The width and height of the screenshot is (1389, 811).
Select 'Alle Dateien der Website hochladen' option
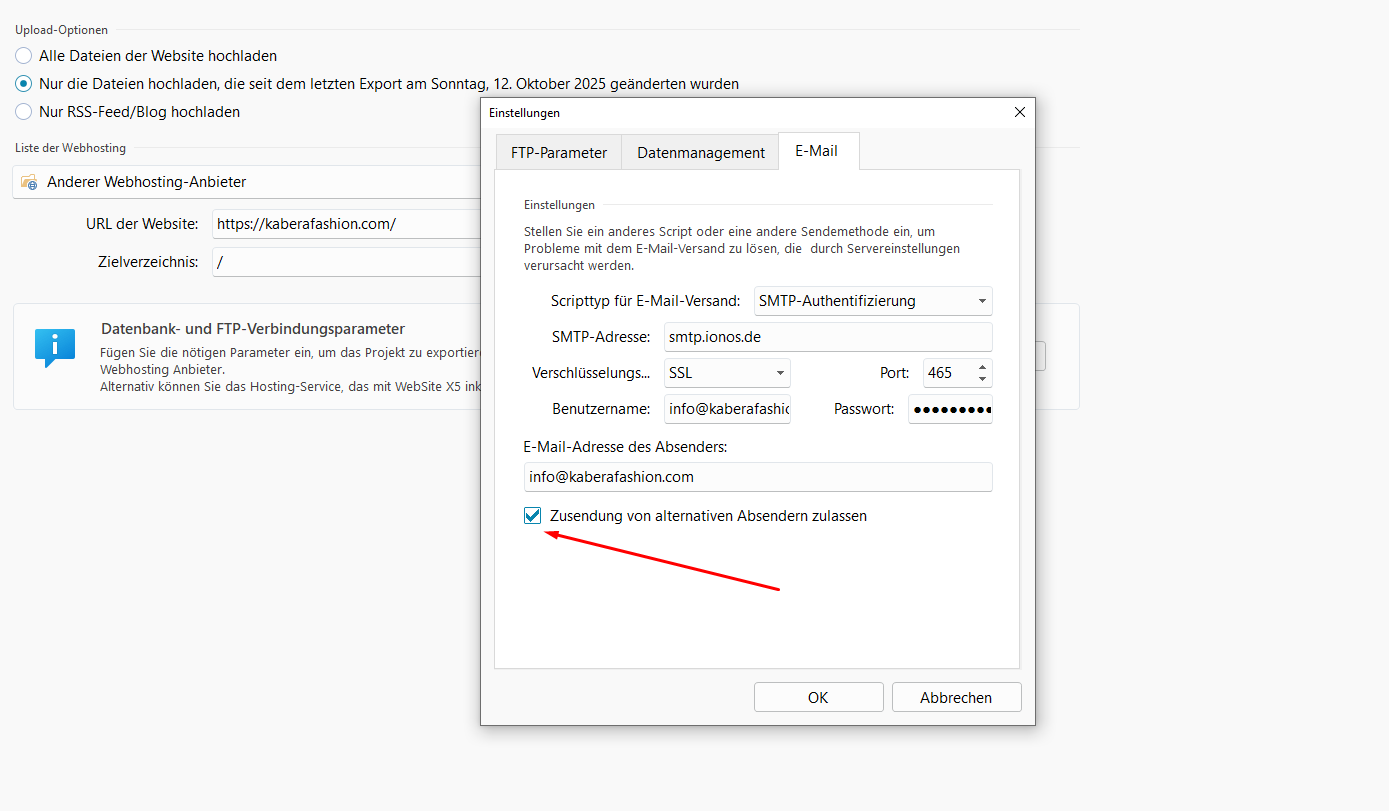pyautogui.click(x=24, y=56)
